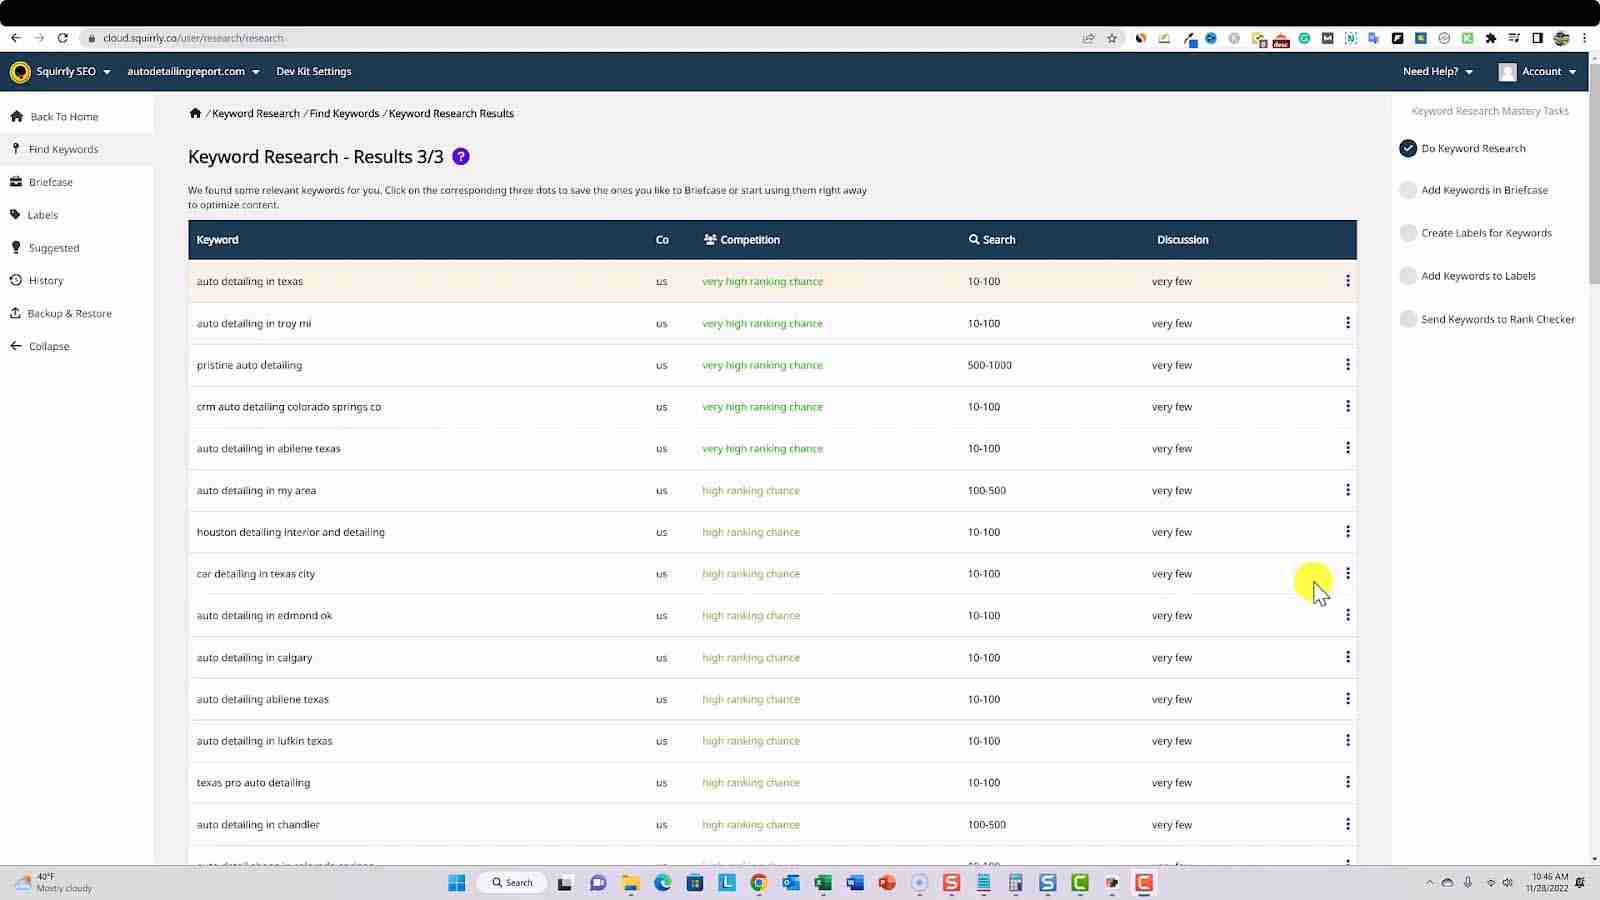1600x900 pixels.
Task: Click the home breadcrumb icon
Action: click(x=195, y=113)
